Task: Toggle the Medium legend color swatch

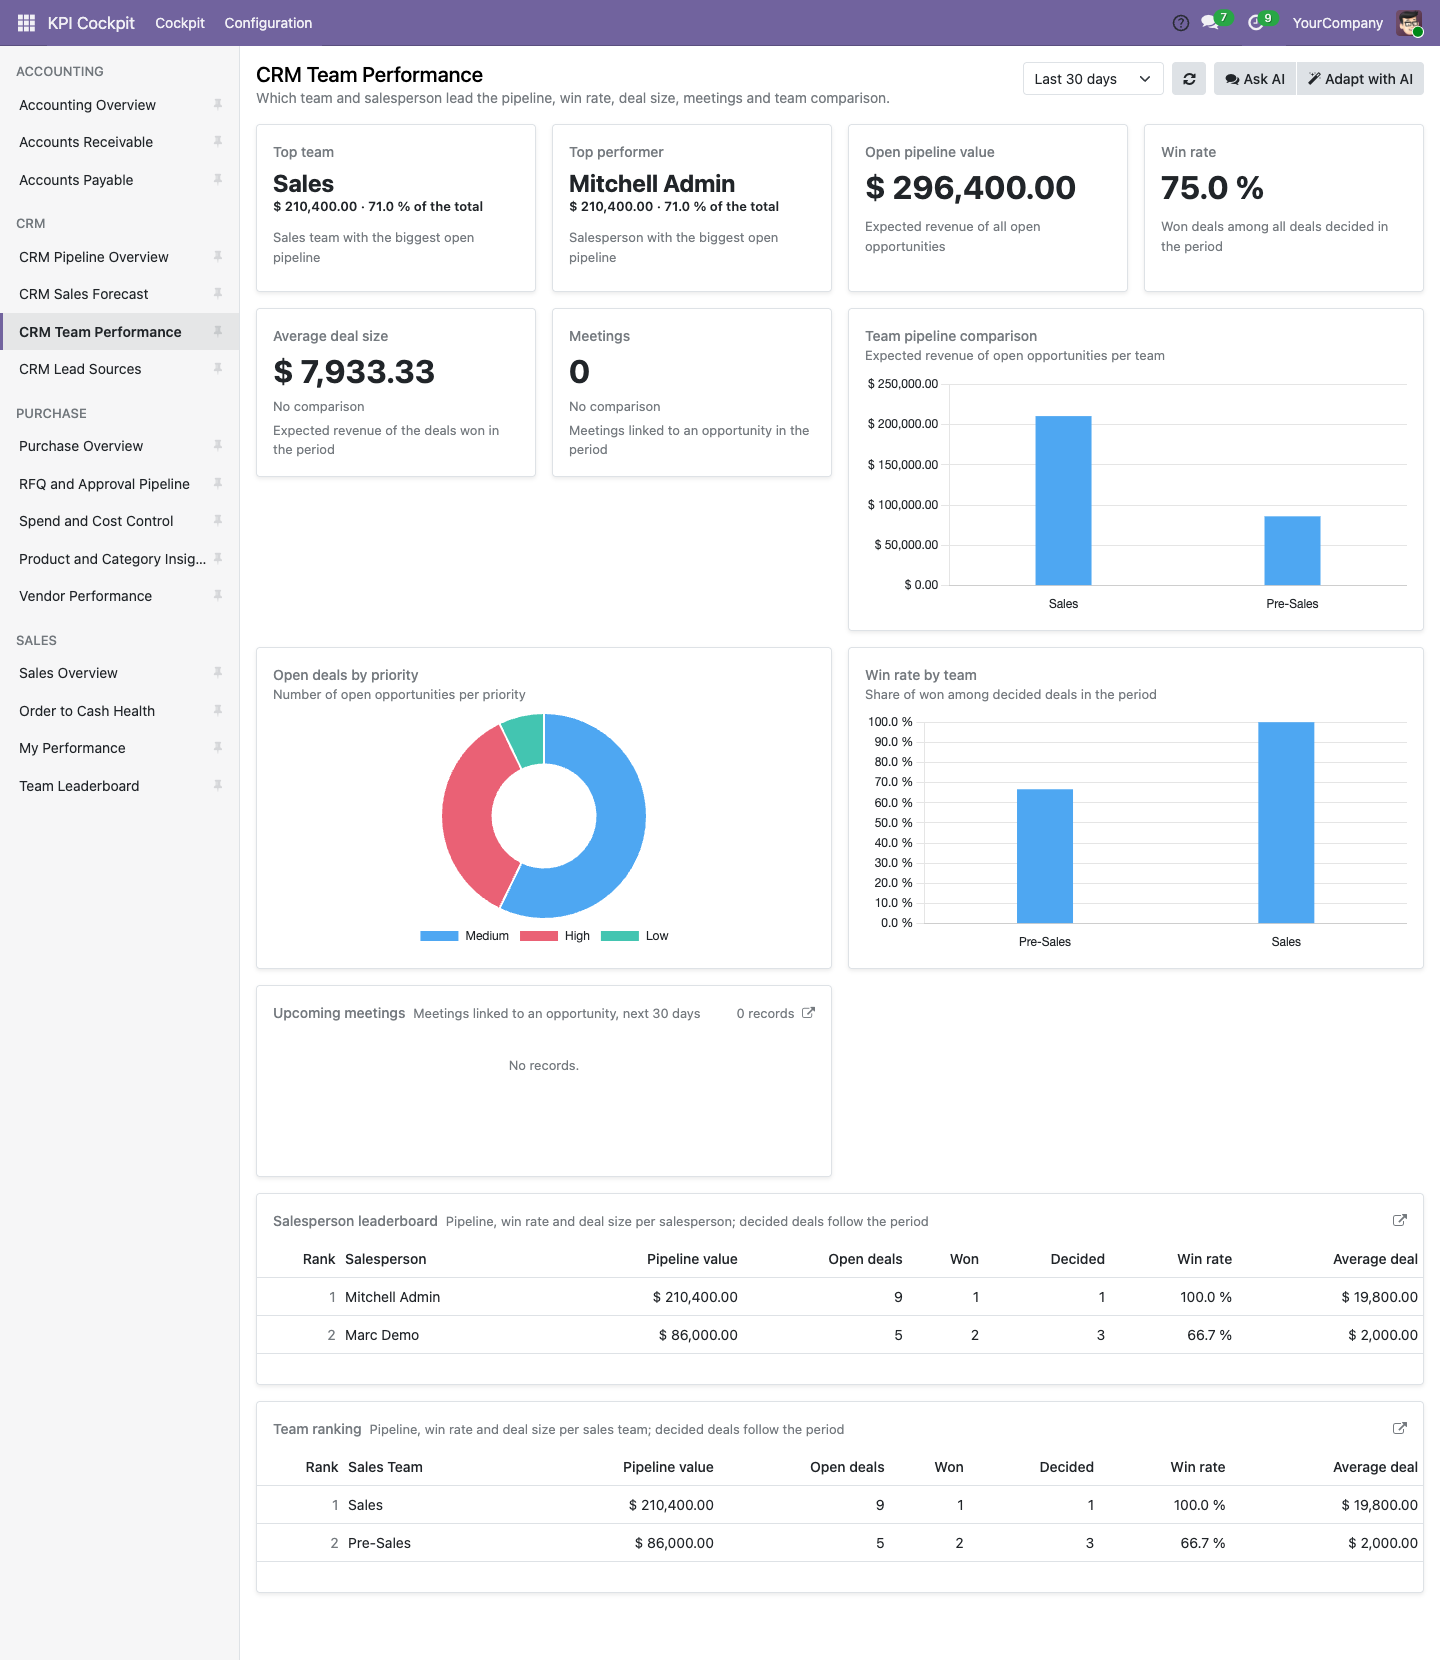Action: pyautogui.click(x=439, y=936)
